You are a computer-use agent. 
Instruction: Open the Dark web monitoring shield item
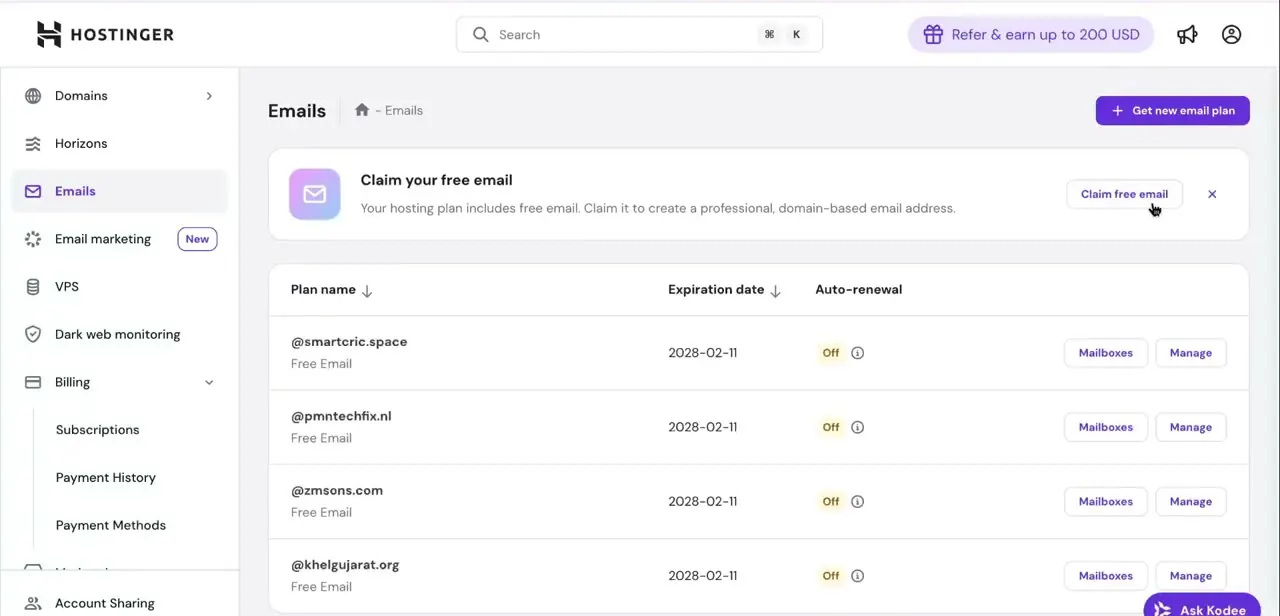119,334
